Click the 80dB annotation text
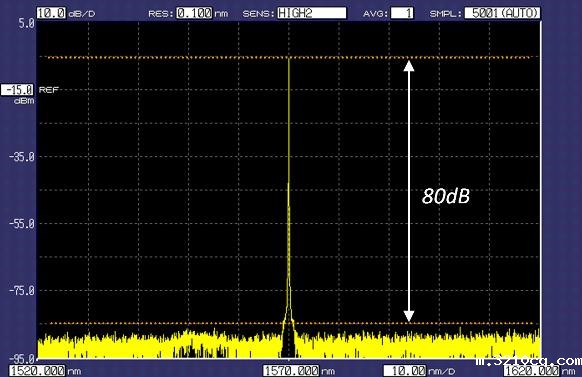 click(446, 196)
